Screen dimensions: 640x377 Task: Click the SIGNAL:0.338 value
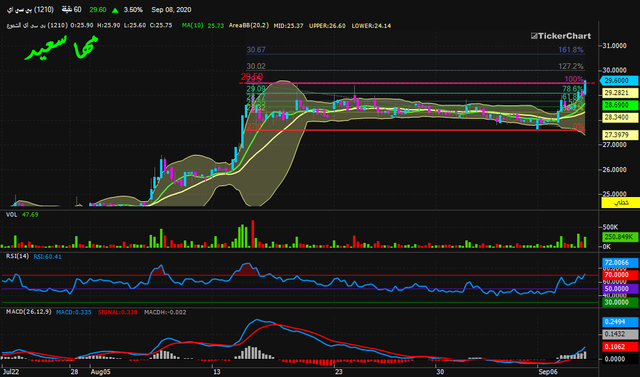[118, 312]
